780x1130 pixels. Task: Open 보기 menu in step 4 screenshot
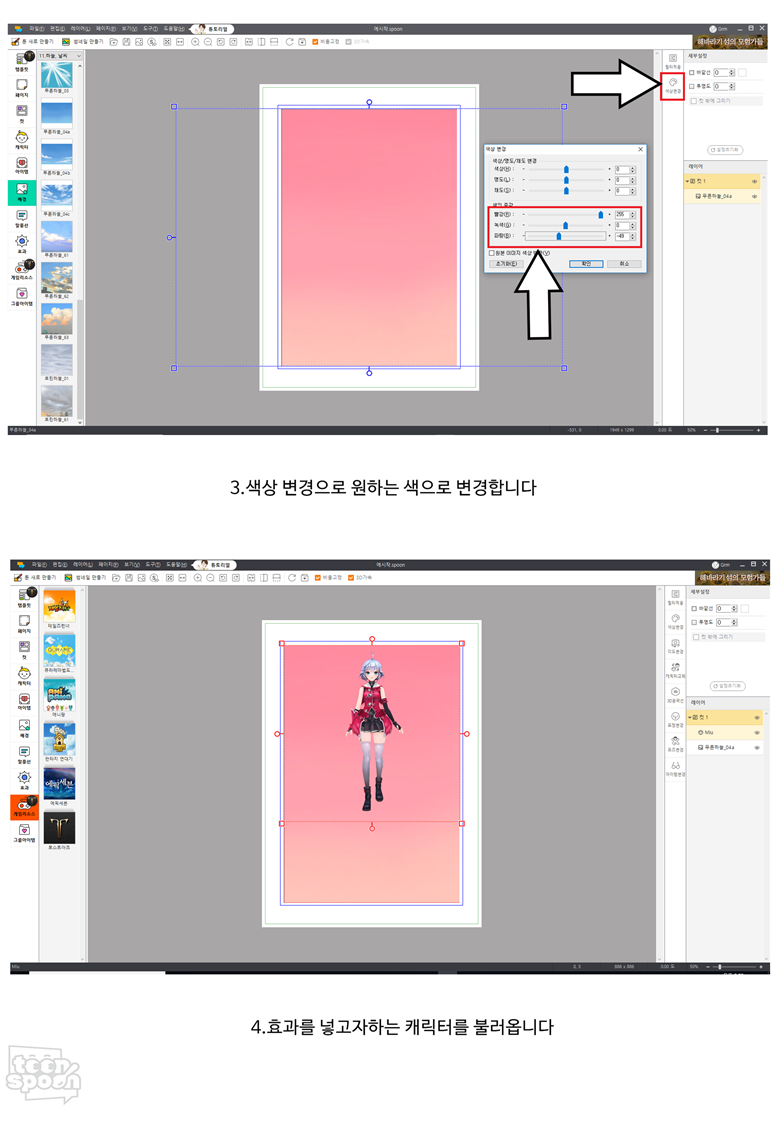coord(131,565)
